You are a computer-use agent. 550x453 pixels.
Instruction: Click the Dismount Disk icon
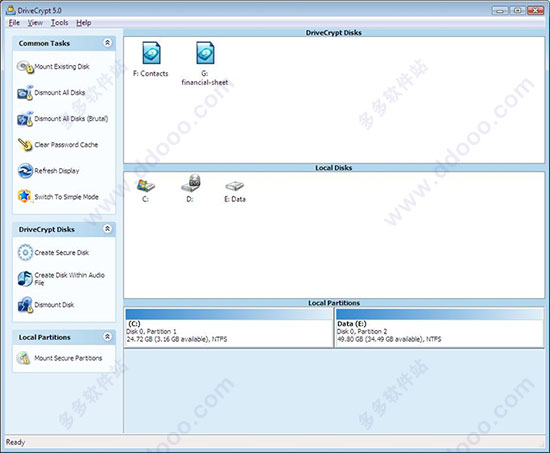(x=25, y=305)
